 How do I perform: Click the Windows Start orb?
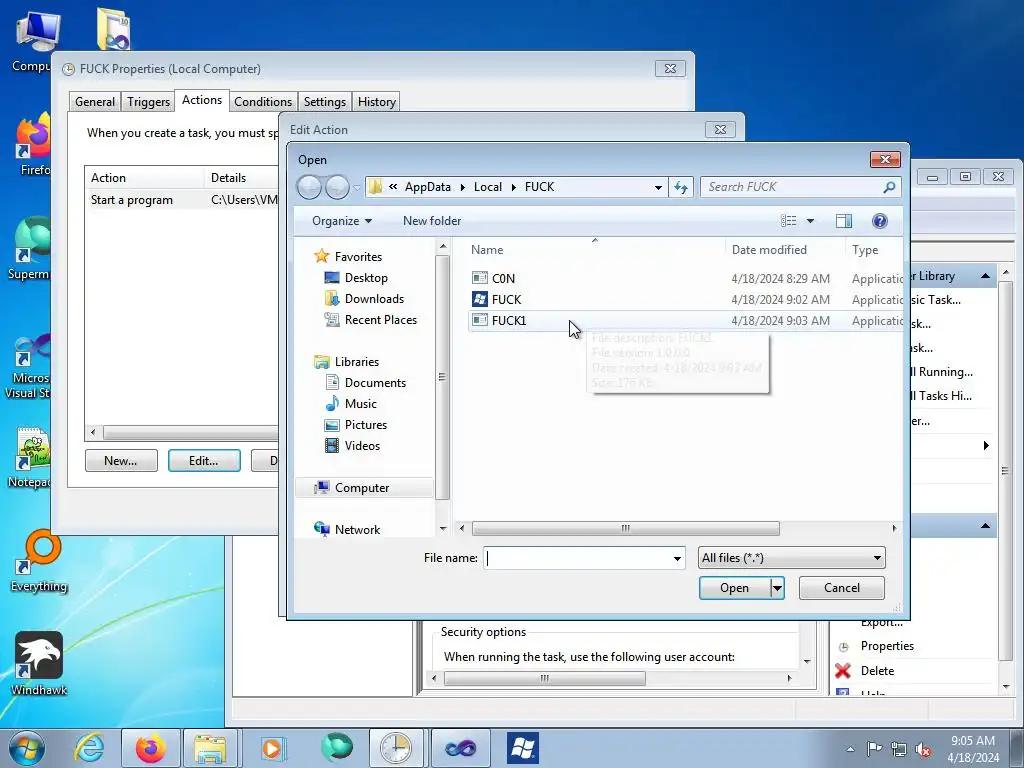click(x=27, y=748)
